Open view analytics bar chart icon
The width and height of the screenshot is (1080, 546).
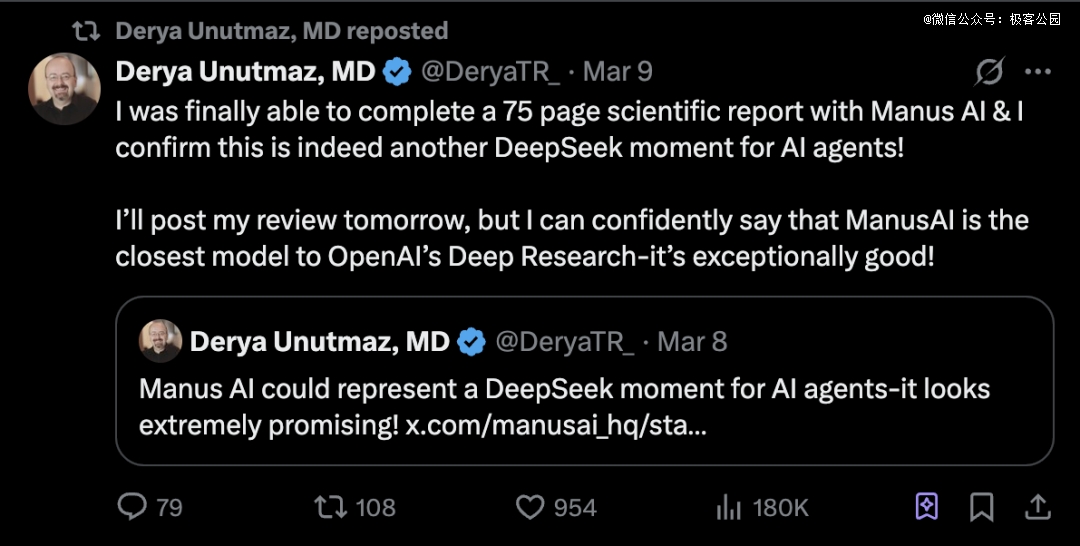[x=729, y=507]
